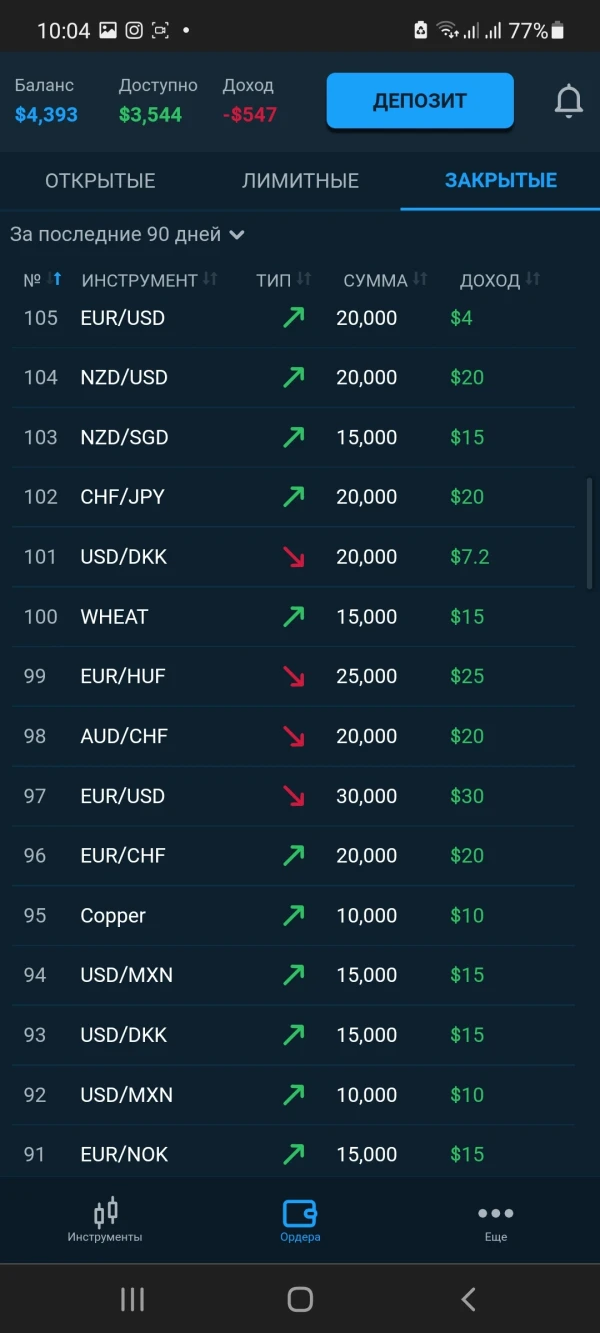This screenshot has height=1333, width=600.
Task: Click the orders list scrollbar
Action: 589,533
